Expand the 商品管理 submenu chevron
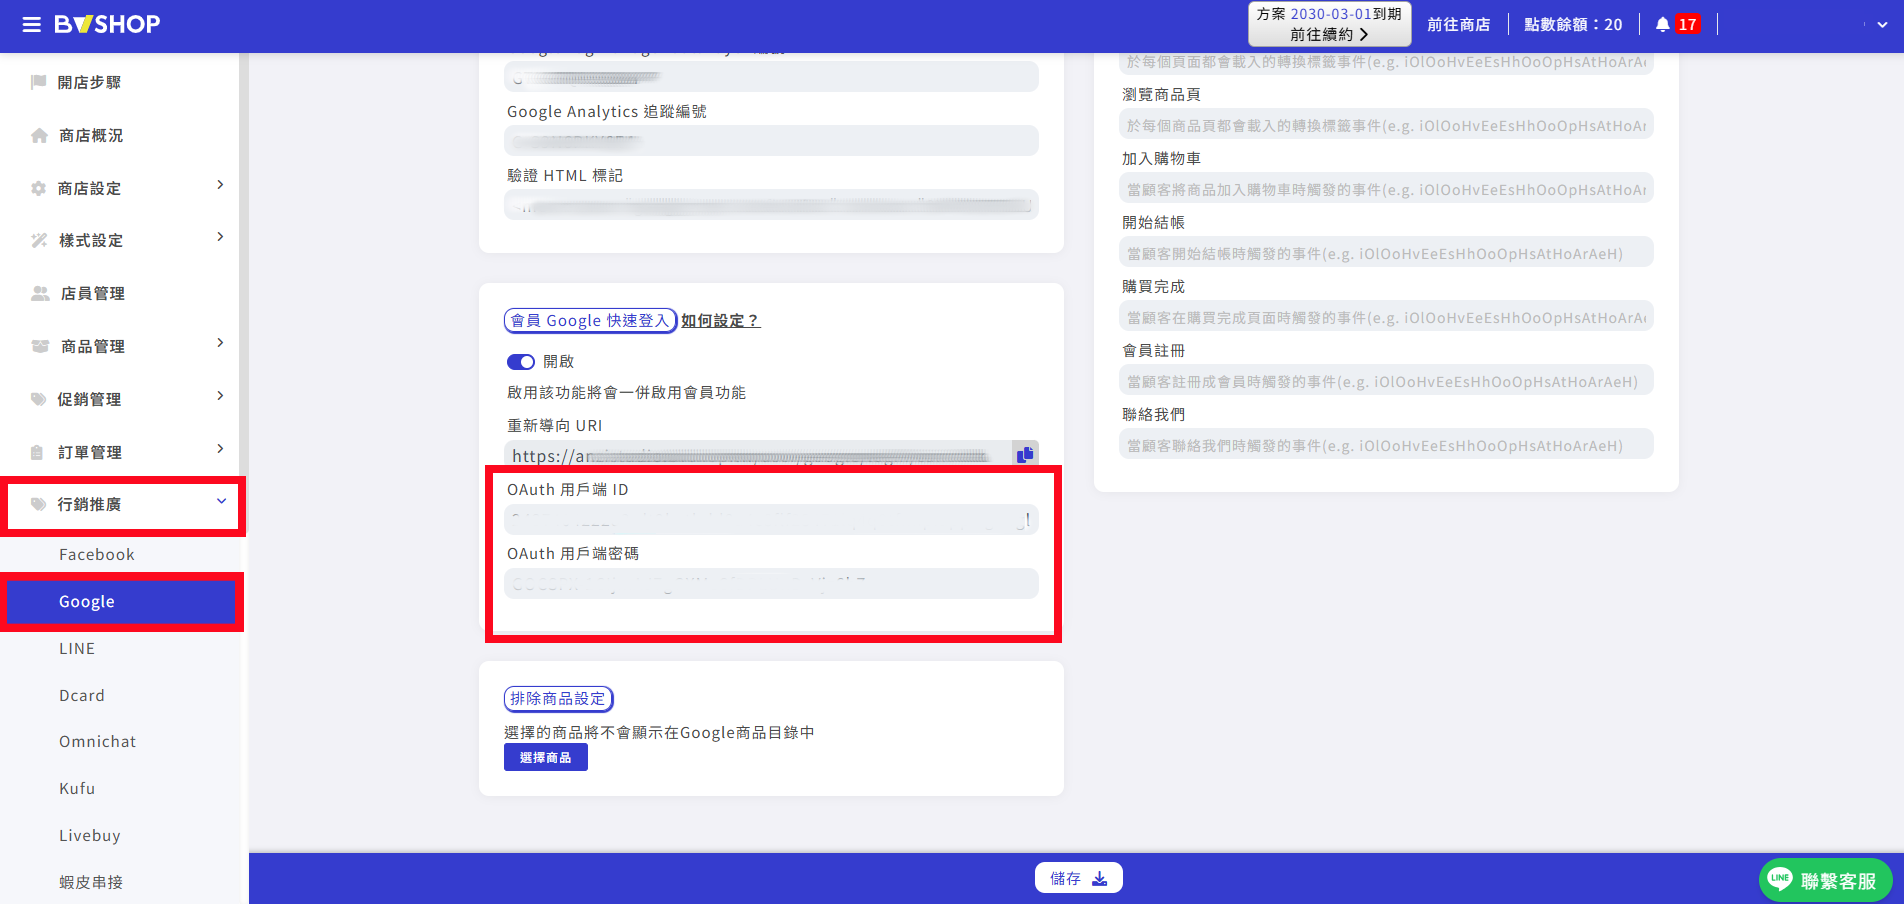Image resolution: width=1904 pixels, height=904 pixels. (220, 343)
